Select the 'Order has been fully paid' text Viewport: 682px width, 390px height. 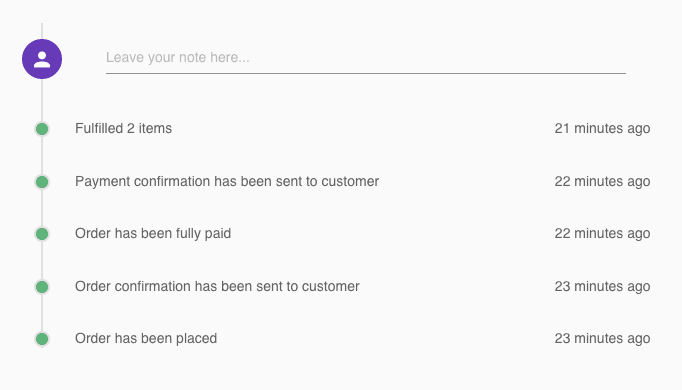[153, 233]
